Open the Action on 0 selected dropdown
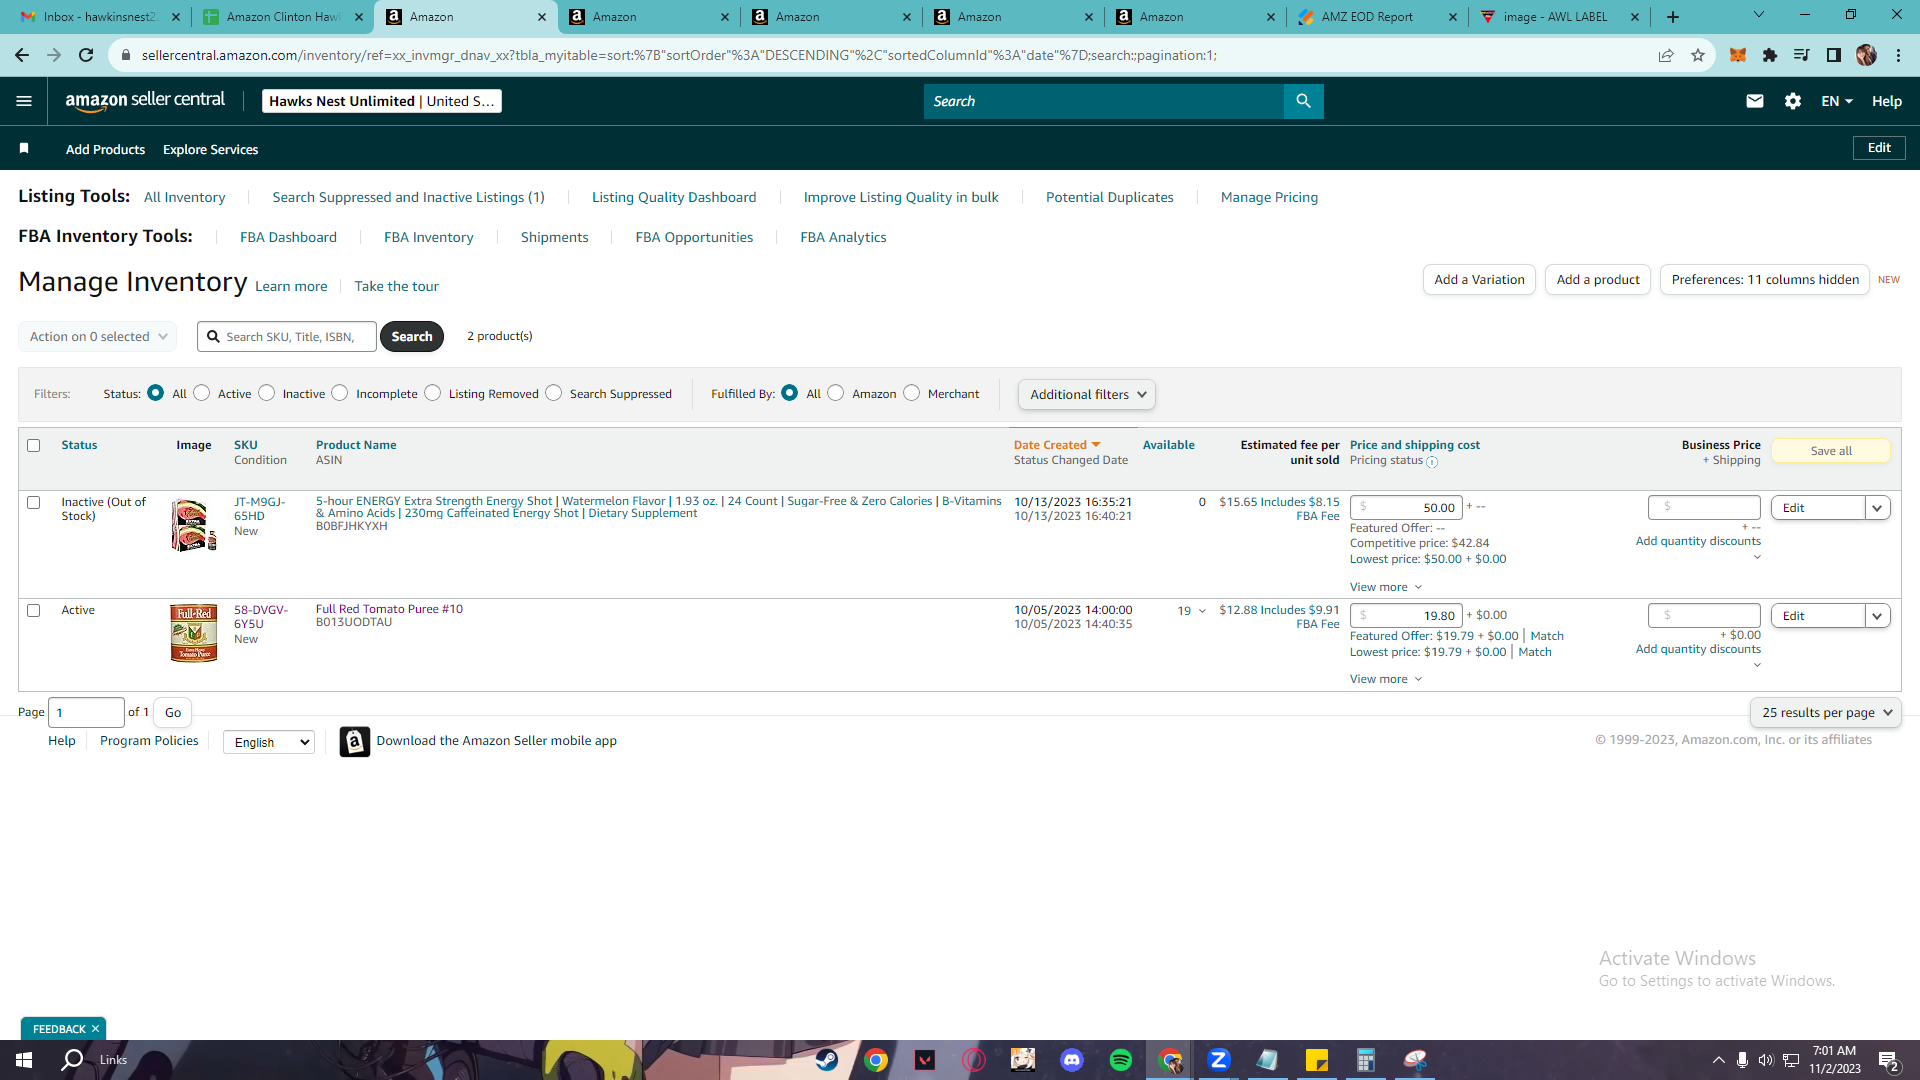1920x1080 pixels. (98, 337)
